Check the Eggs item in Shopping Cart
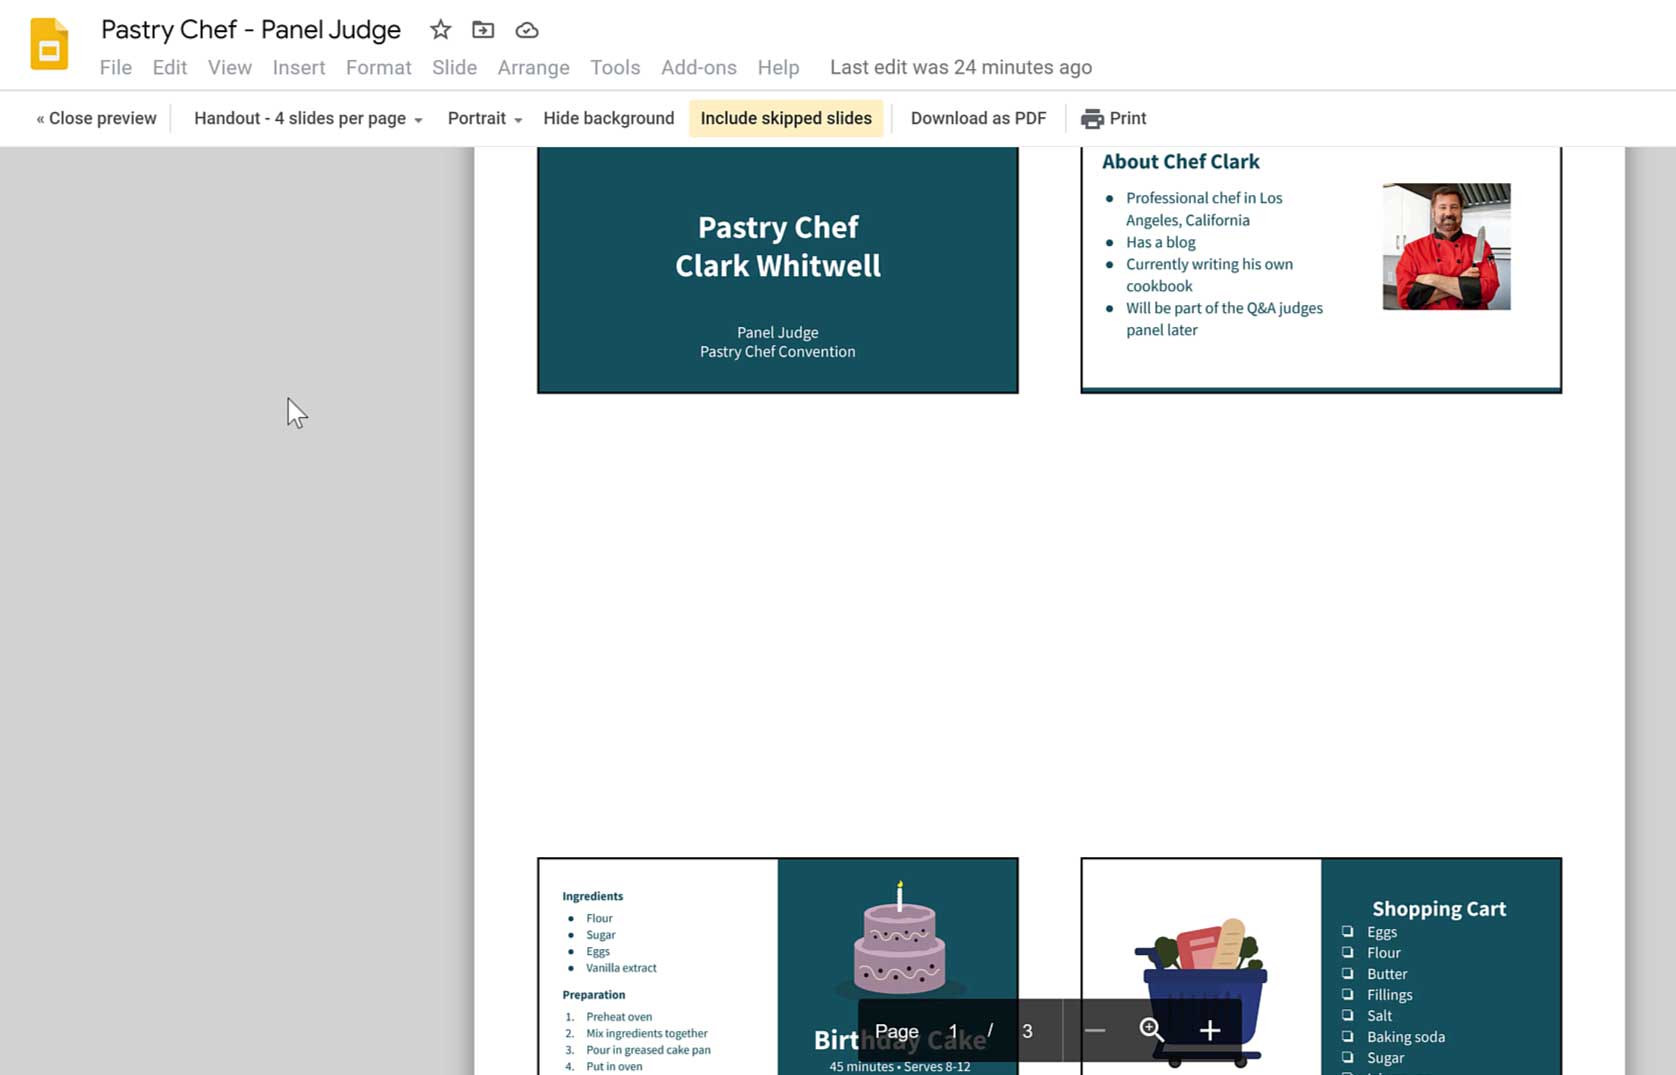The image size is (1676, 1075). click(x=1348, y=931)
